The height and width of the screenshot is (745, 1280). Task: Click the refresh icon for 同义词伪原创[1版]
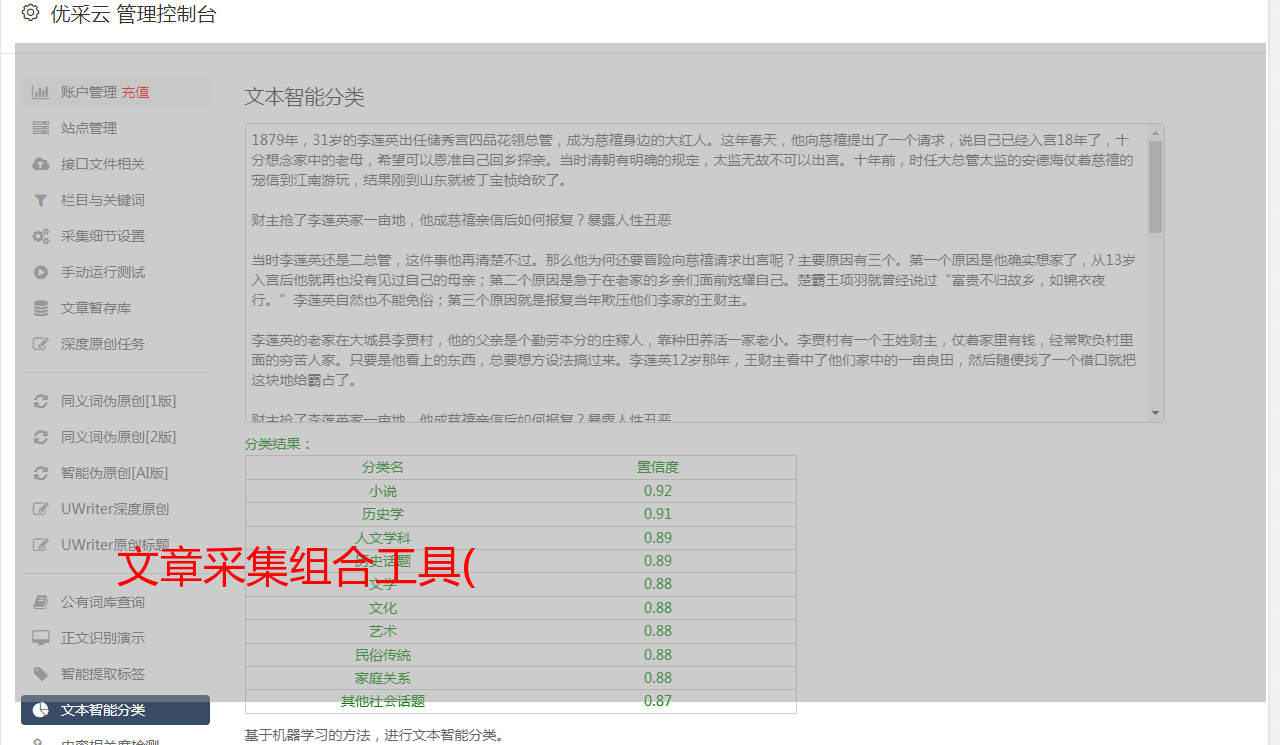(40, 401)
